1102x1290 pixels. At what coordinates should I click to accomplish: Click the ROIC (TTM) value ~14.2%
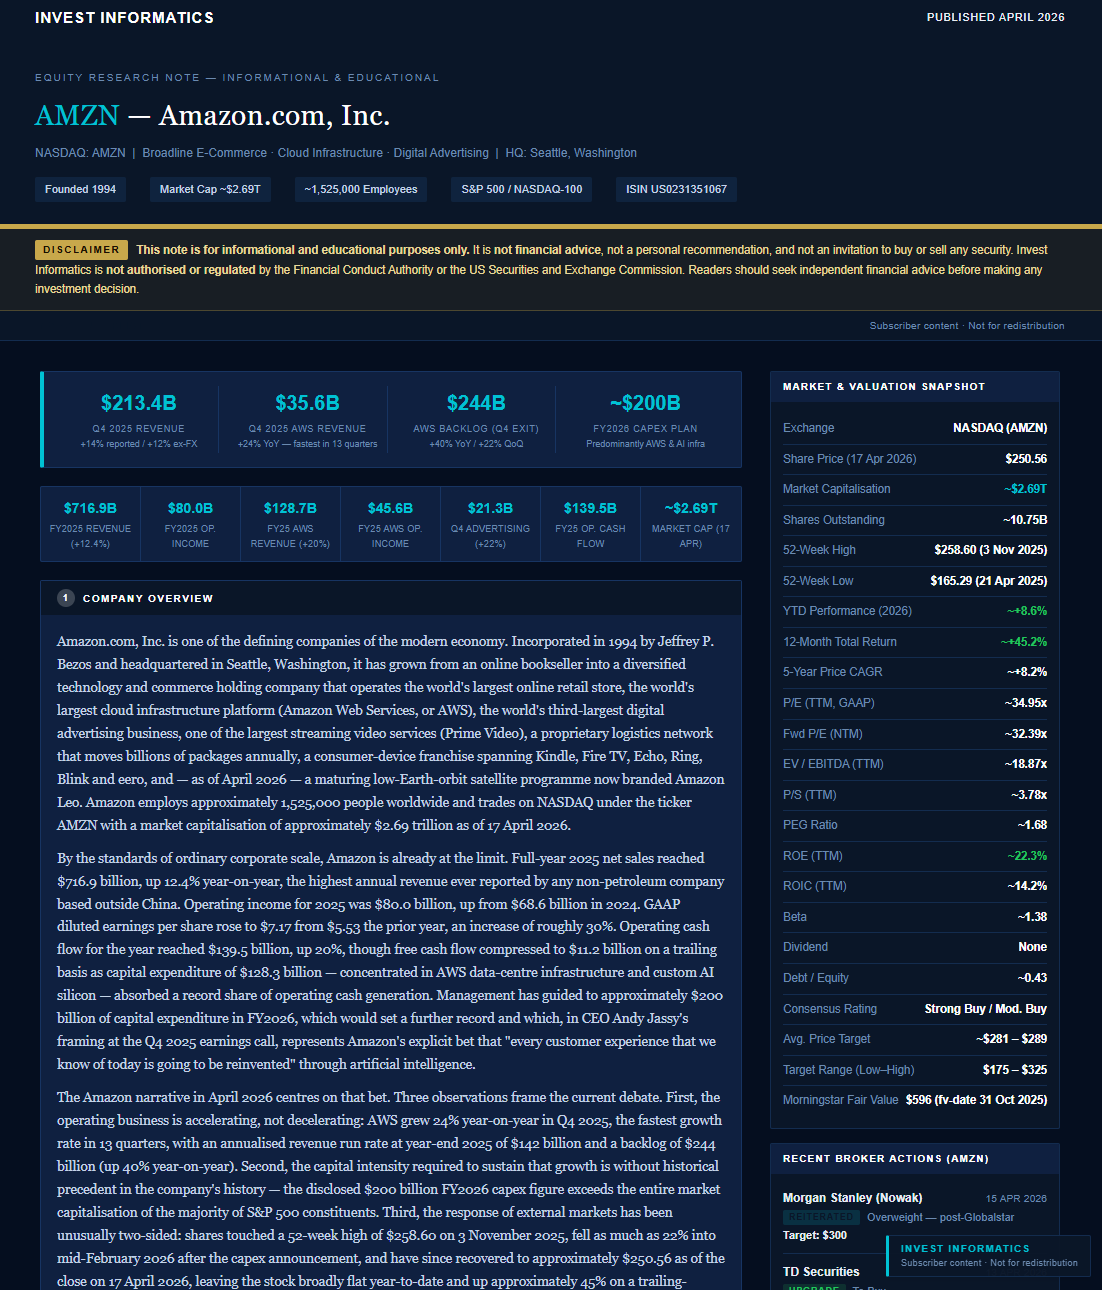(x=1027, y=886)
